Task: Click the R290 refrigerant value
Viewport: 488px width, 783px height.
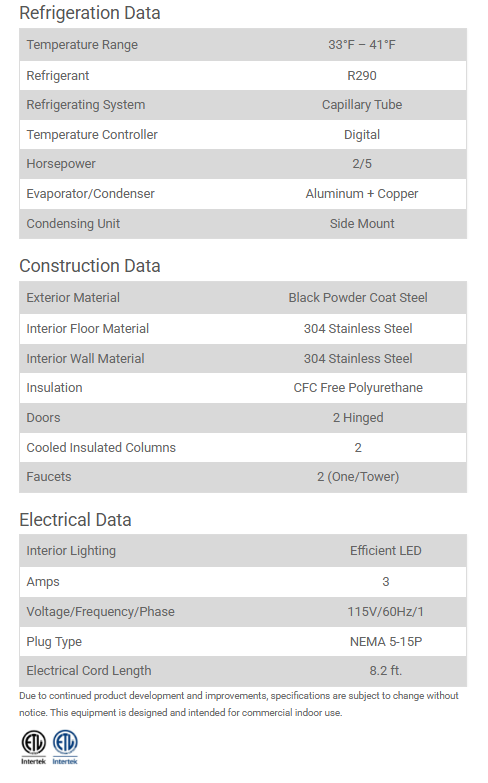Action: click(x=362, y=75)
